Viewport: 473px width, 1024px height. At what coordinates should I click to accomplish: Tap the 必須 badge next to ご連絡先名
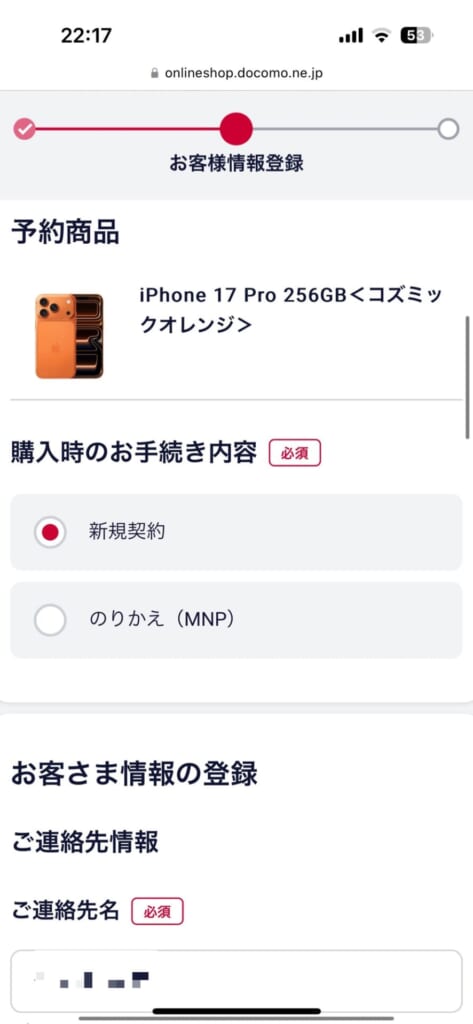[x=157, y=911]
